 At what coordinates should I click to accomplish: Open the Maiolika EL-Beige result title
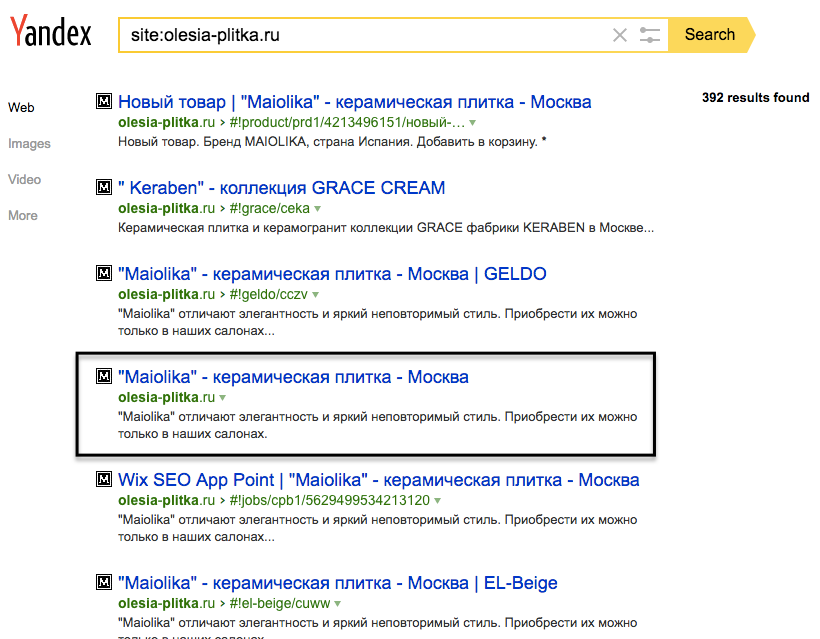(x=338, y=583)
